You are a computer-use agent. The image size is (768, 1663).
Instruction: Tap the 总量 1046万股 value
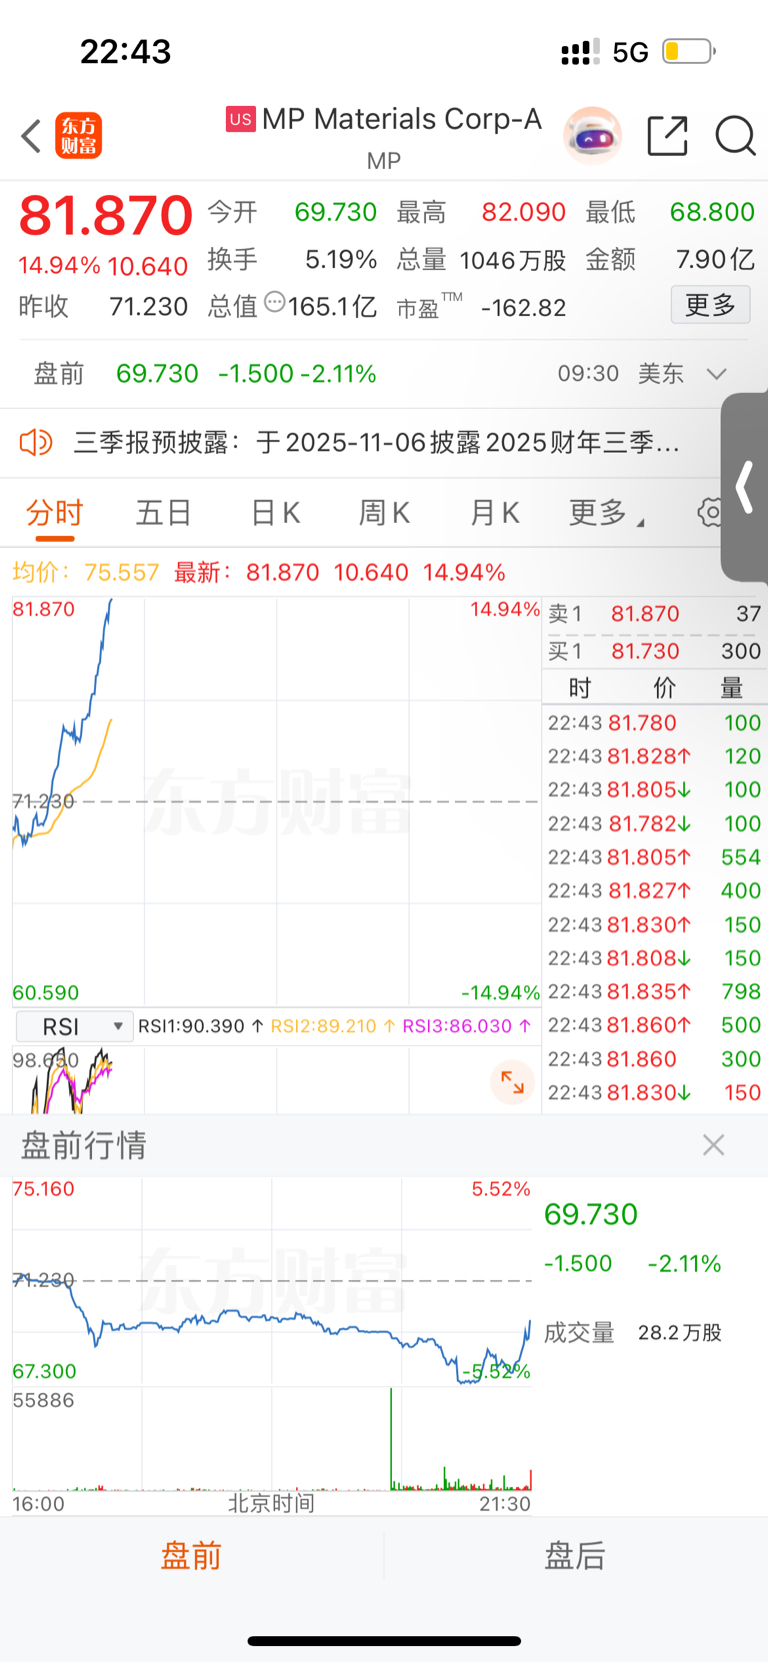pyautogui.click(x=481, y=260)
